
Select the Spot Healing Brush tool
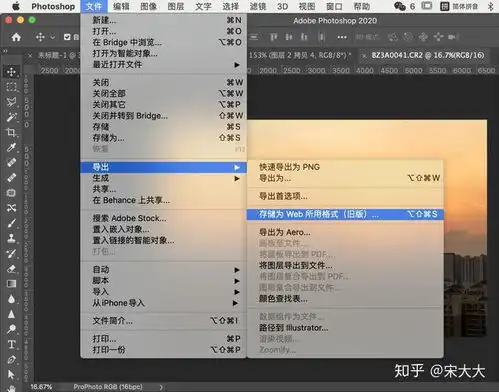(x=11, y=162)
